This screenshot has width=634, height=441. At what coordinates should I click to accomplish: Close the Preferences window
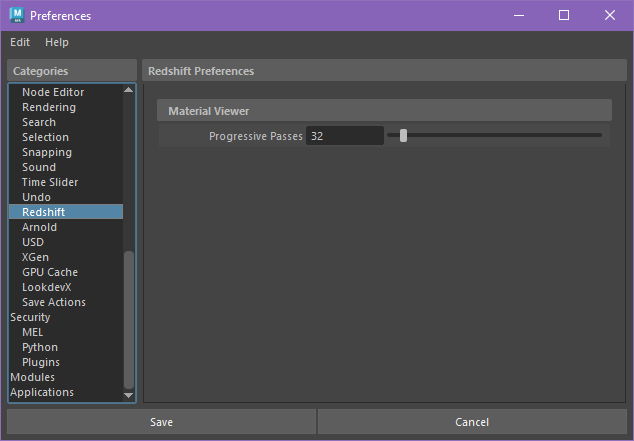[x=610, y=15]
